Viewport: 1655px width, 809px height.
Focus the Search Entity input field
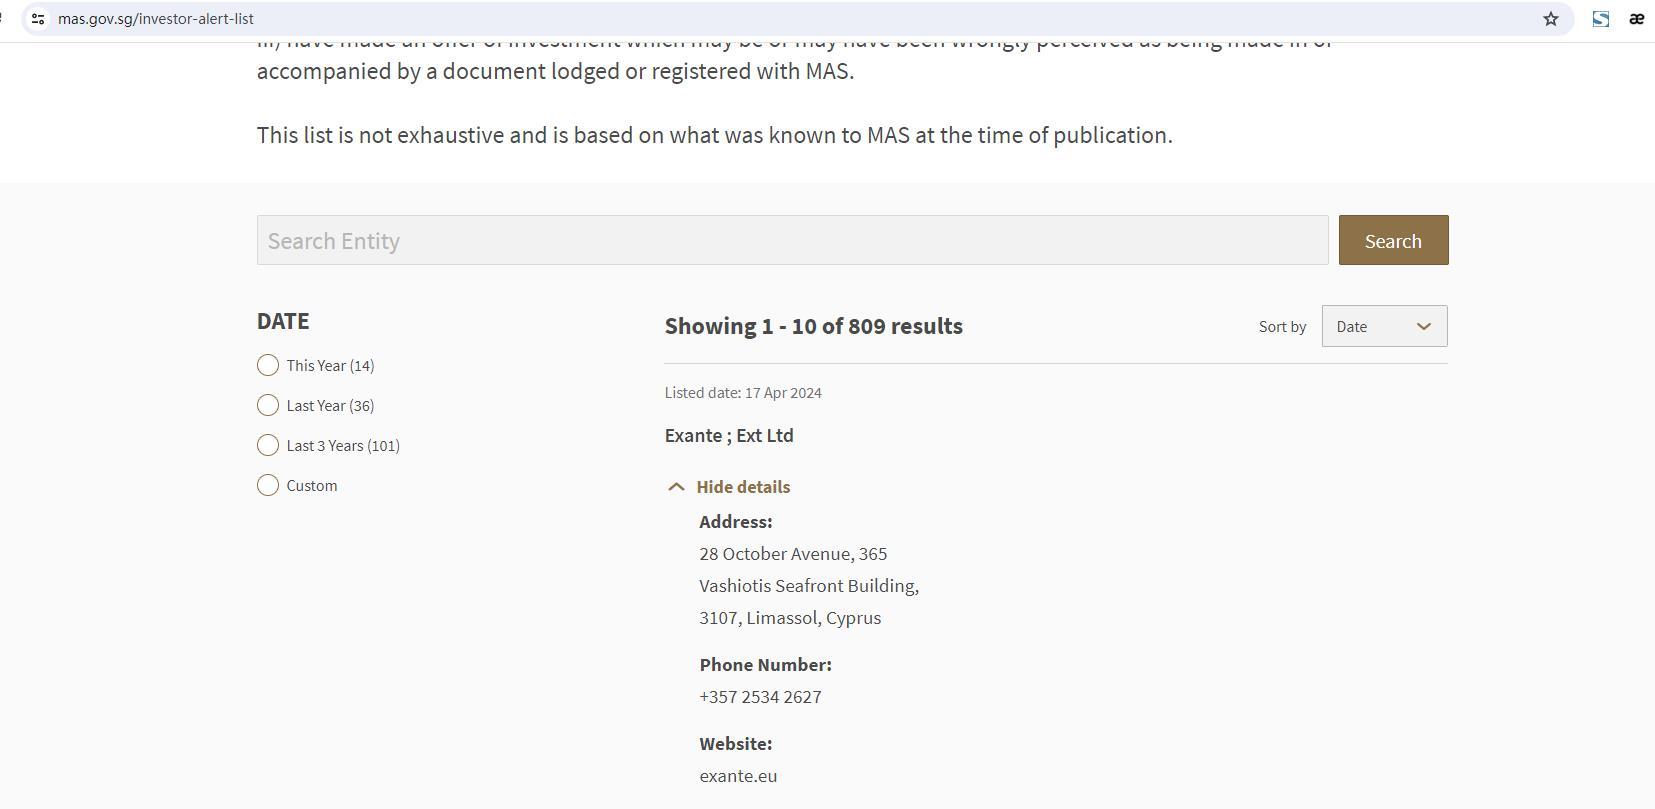[792, 241]
